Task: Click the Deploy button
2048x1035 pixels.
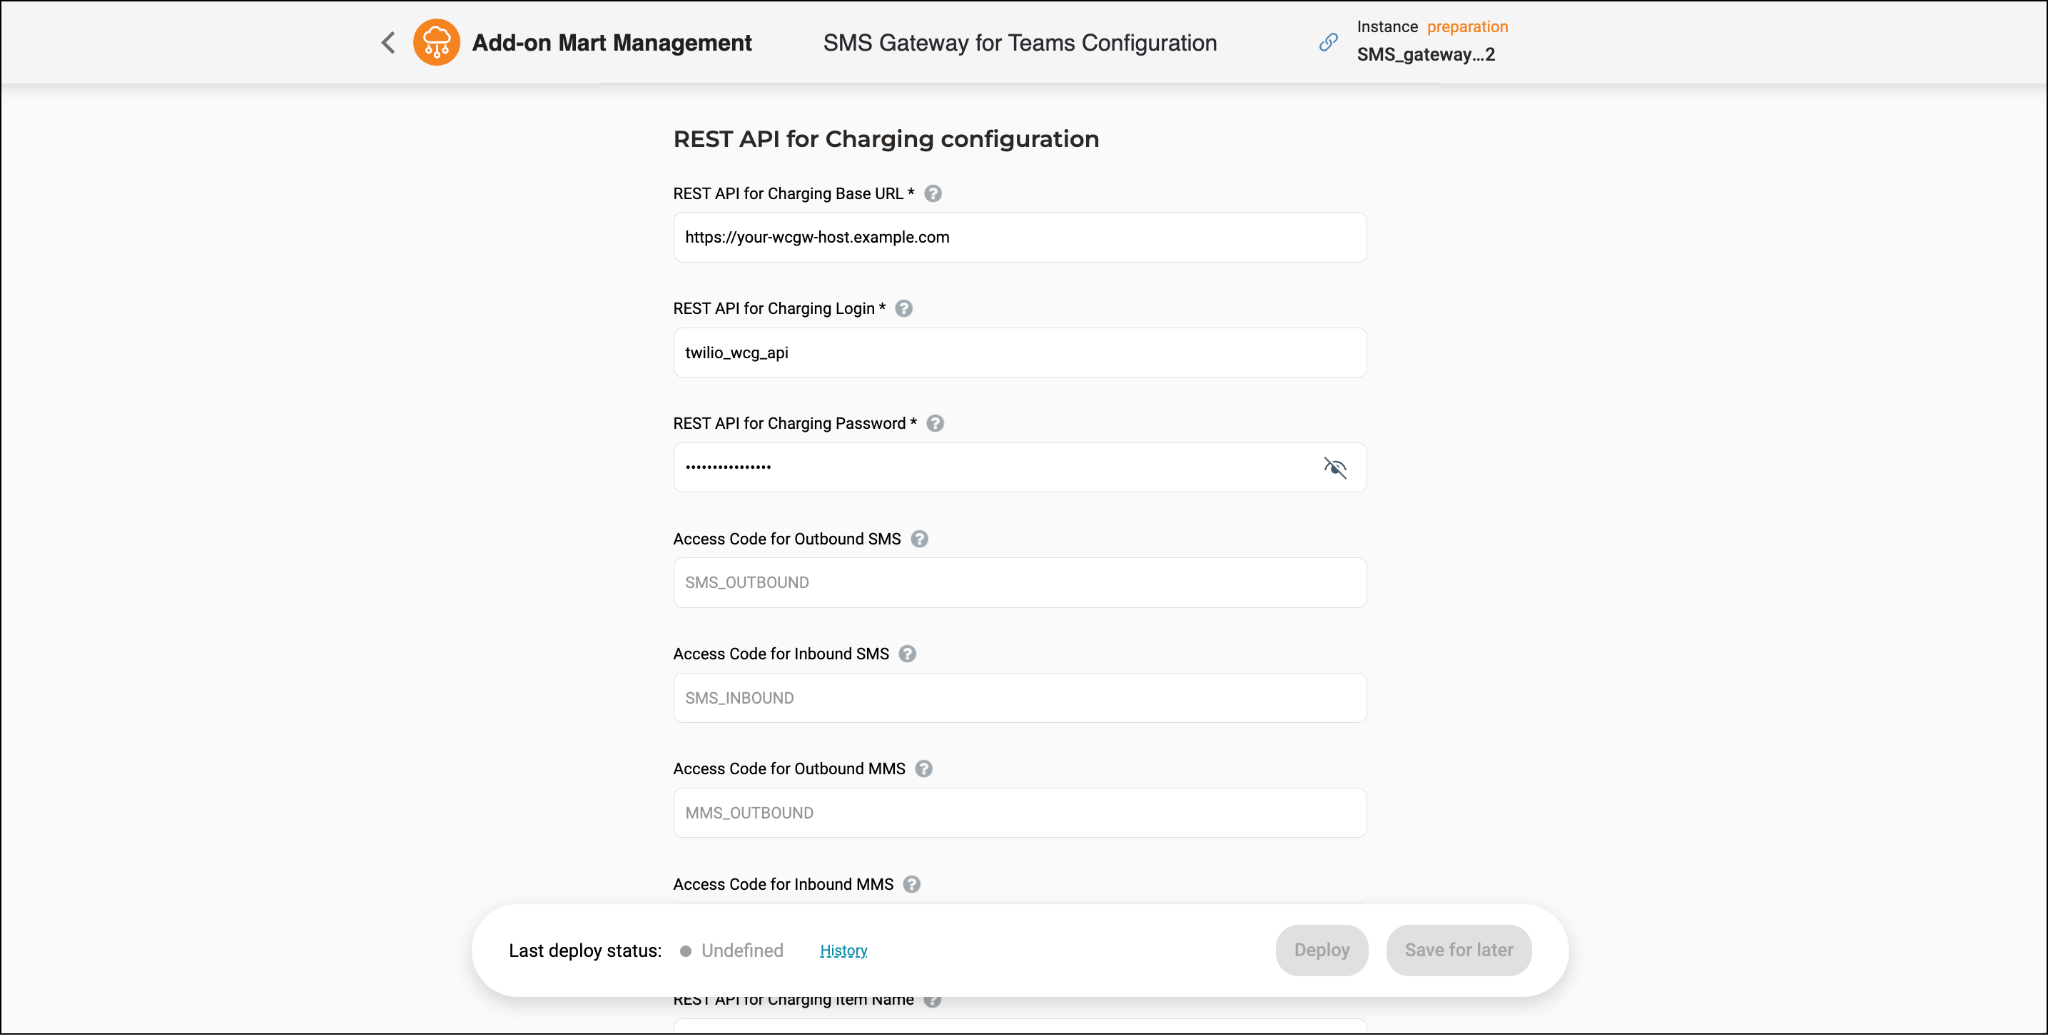Action: 1322,951
